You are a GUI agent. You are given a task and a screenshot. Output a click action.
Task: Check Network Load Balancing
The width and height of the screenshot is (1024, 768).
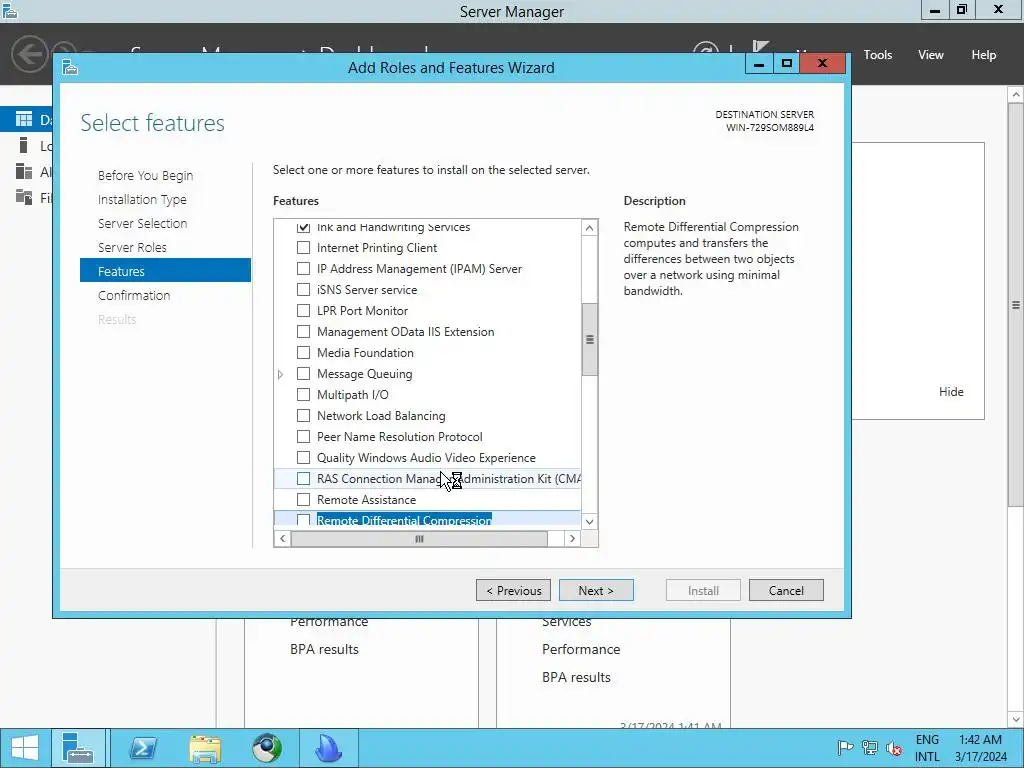[x=303, y=415]
